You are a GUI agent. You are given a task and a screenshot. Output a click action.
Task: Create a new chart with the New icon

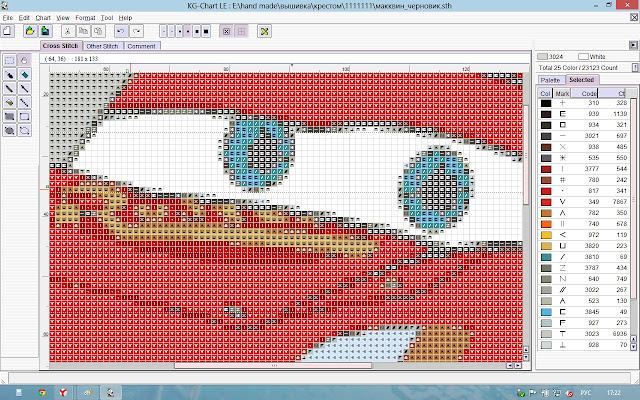coord(7,31)
